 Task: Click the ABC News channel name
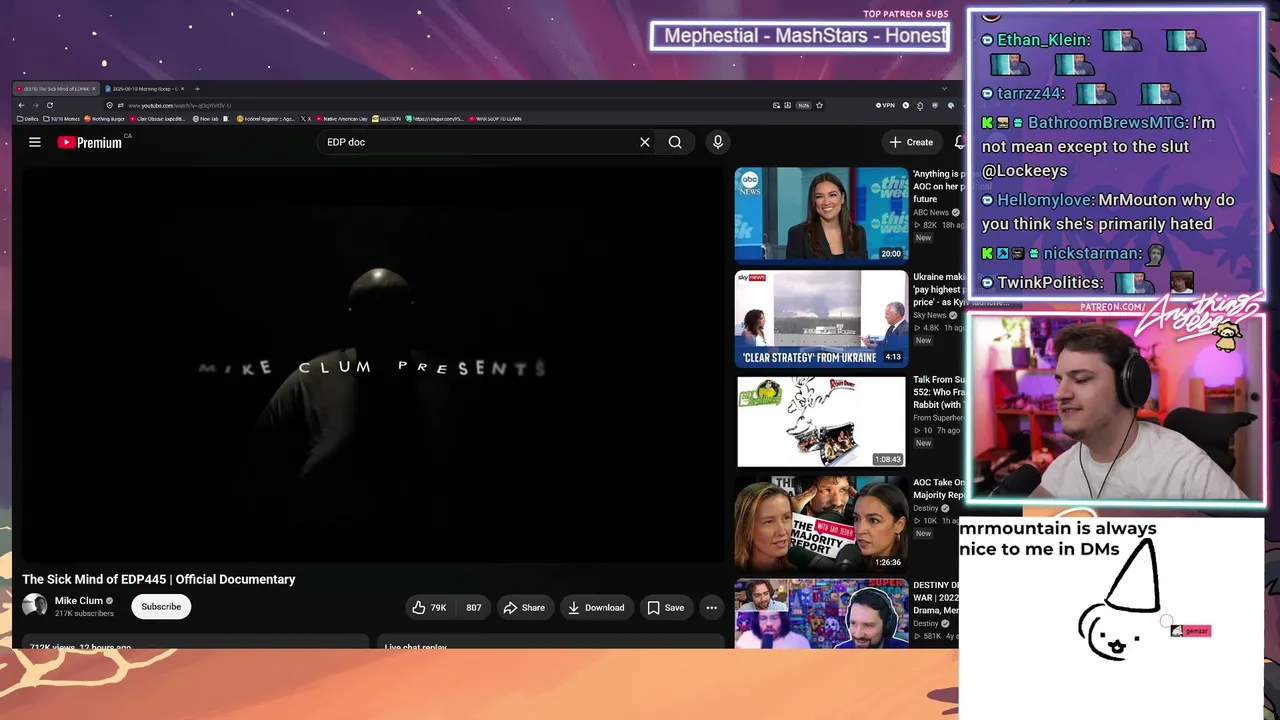(x=931, y=213)
